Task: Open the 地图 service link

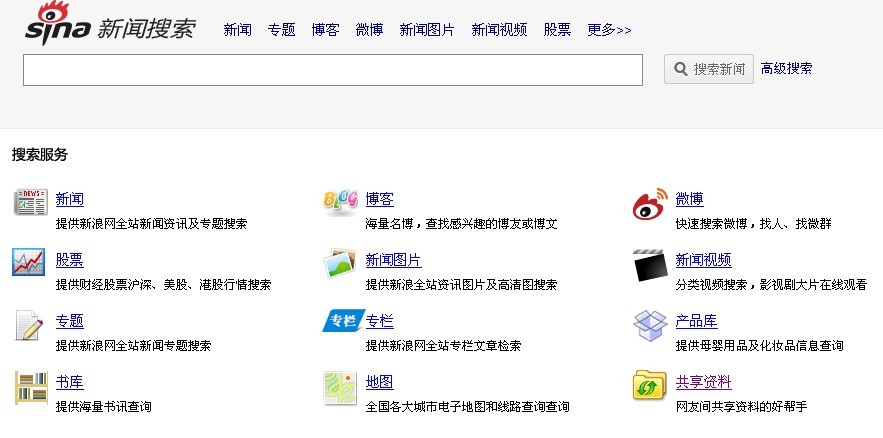Action: pyautogui.click(x=380, y=382)
